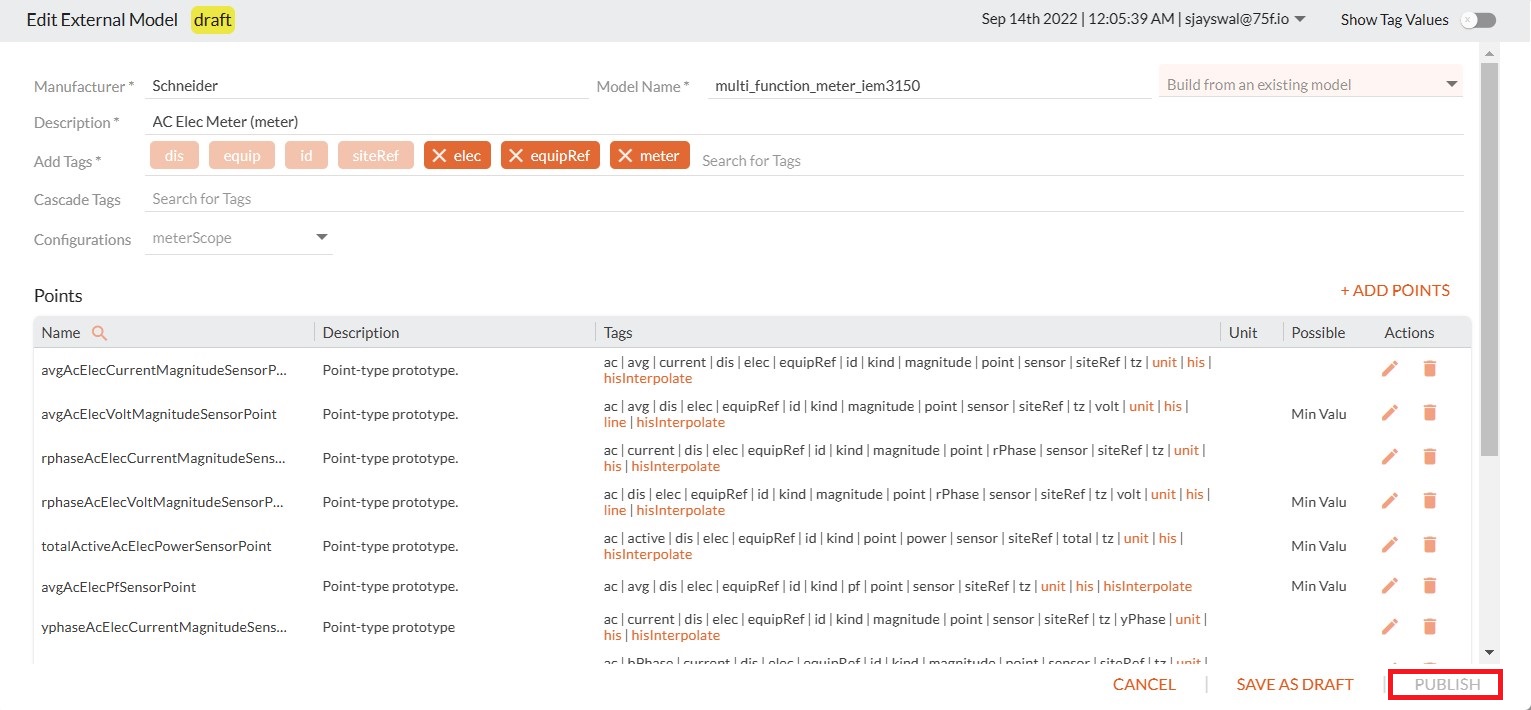Open Build from an existing model dropdown
This screenshot has width=1531, height=710.
point(1311,85)
